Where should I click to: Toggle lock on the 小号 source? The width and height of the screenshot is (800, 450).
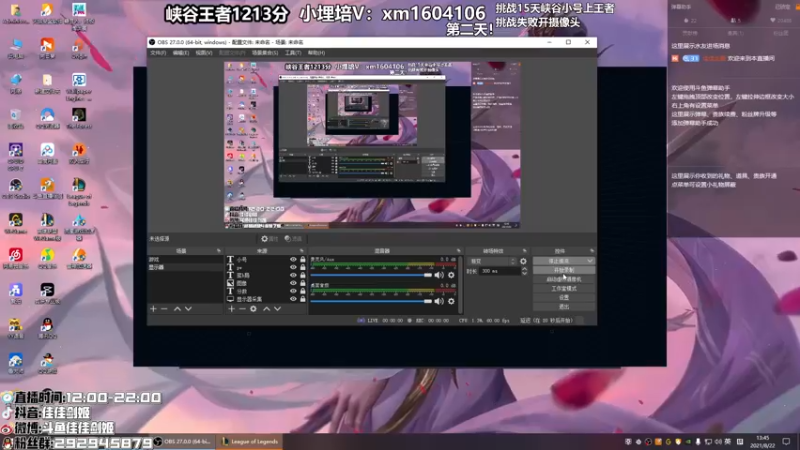point(303,259)
